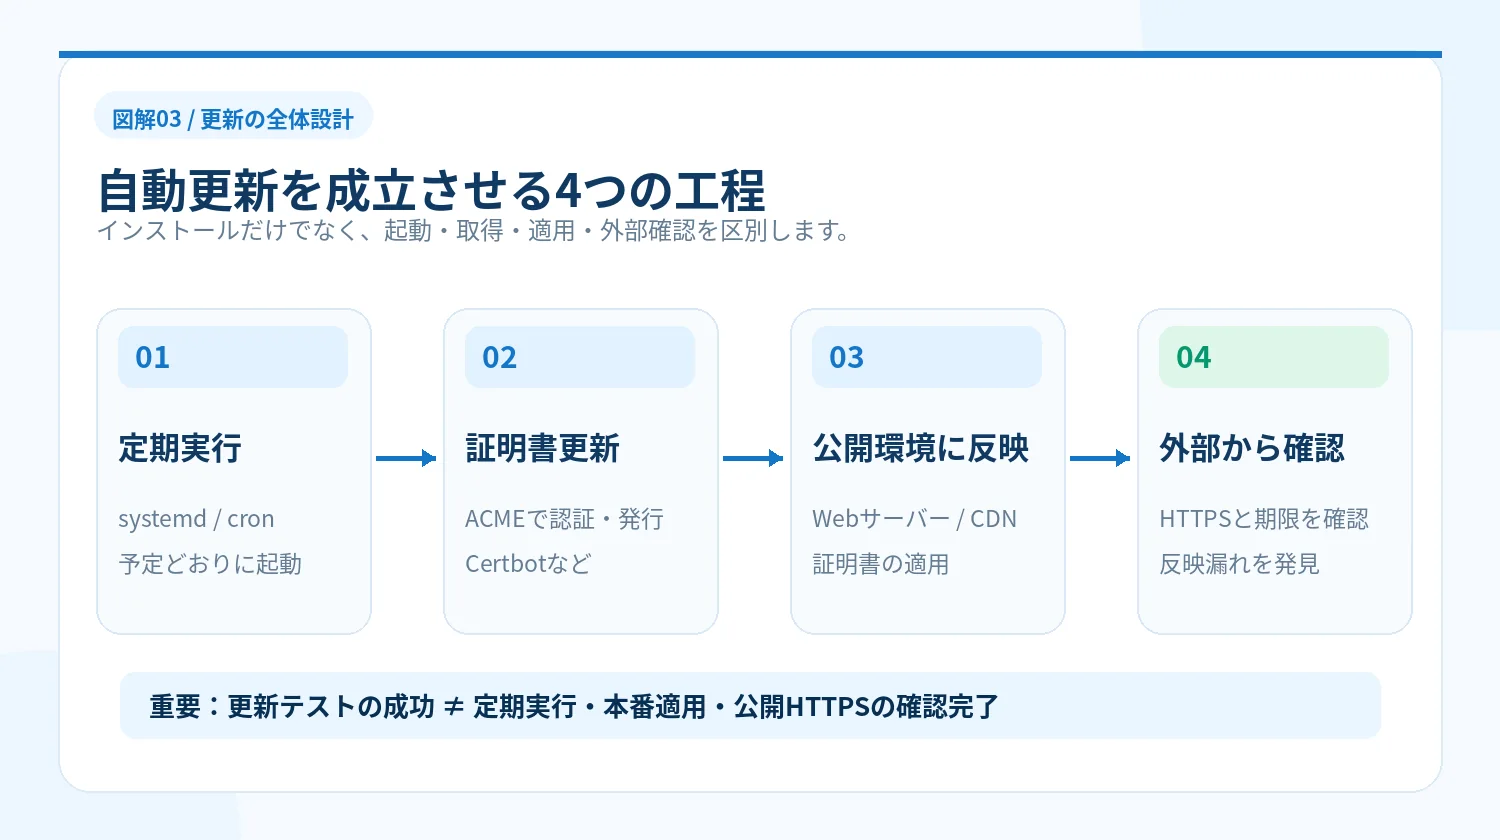Screen dimensions: 1500x840
Task: Click the 01 step number badge
Action: [233, 357]
